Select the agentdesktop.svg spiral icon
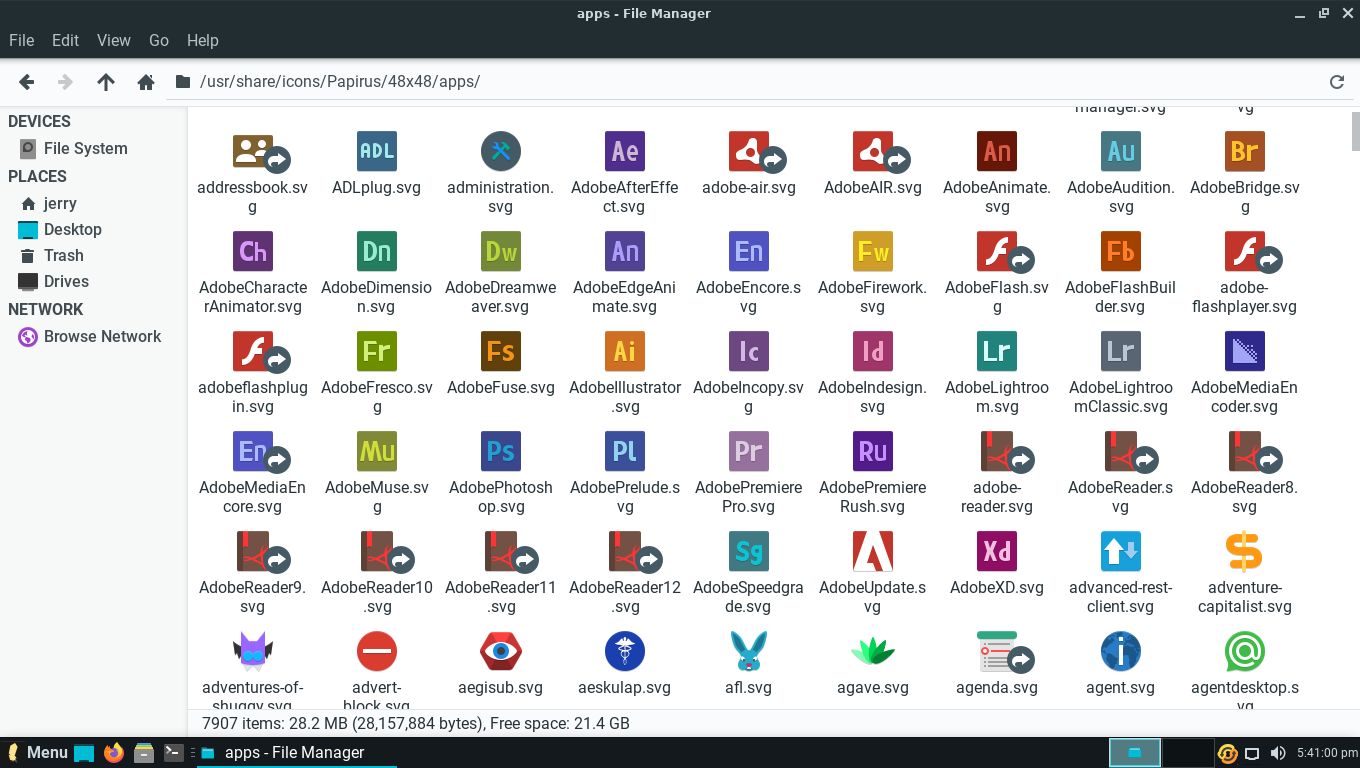This screenshot has height=768, width=1360. pyautogui.click(x=1244, y=651)
